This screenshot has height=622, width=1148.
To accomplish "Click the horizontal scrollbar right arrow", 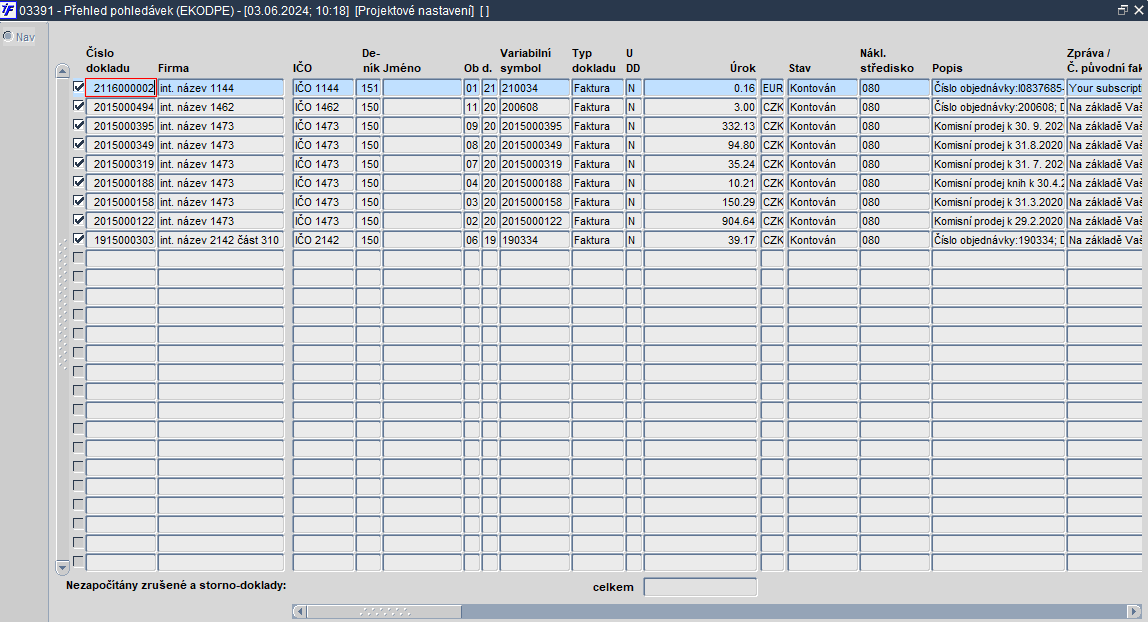I will click(1134, 611).
